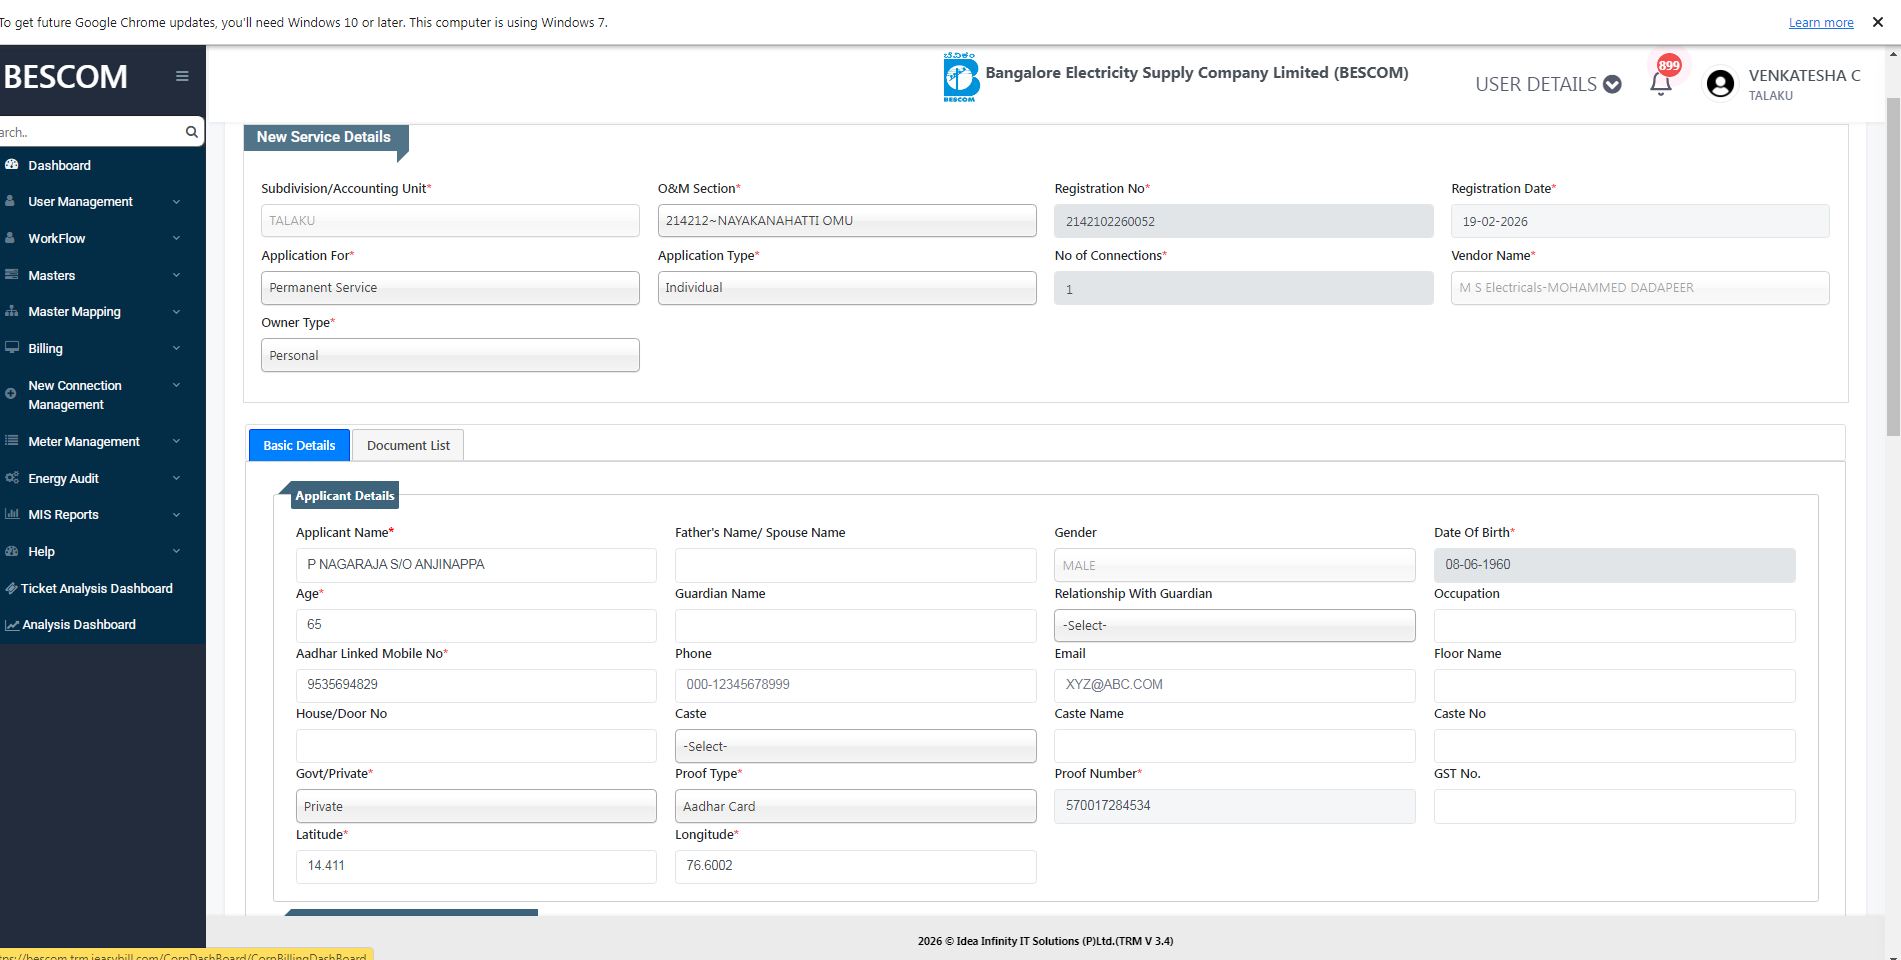
Task: Open Analysis Dashboard in sidebar
Action: 79,624
